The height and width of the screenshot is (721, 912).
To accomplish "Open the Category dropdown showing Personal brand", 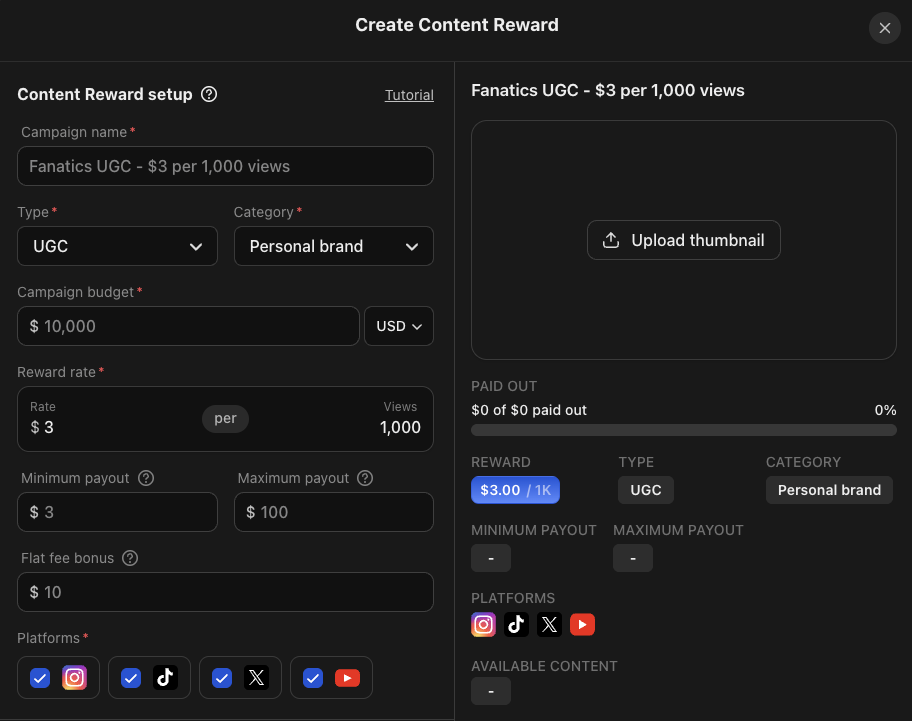I will [333, 246].
